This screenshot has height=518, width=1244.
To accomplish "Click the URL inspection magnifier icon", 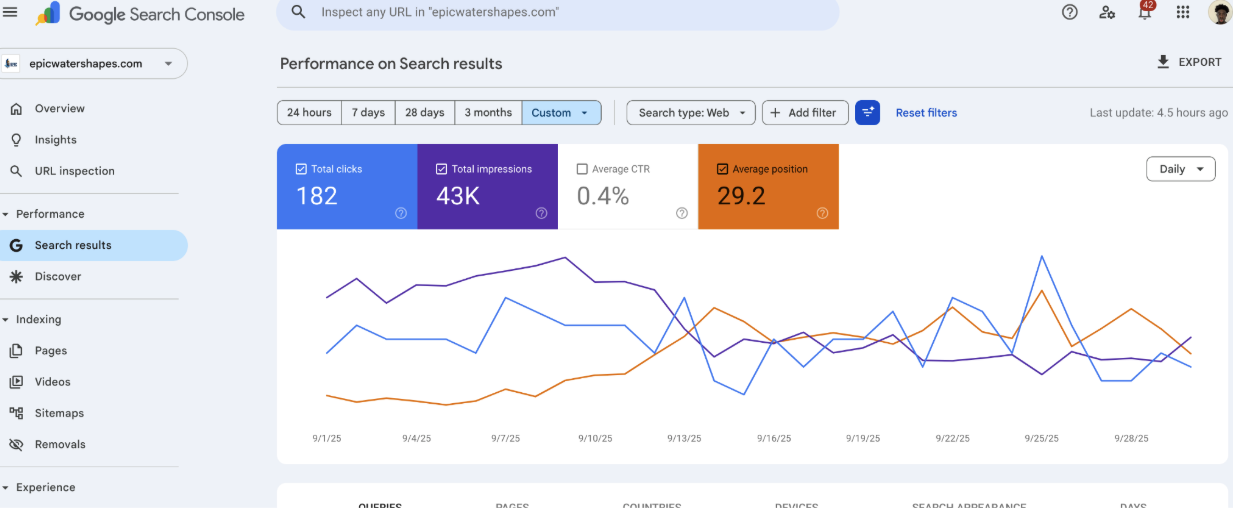I will click(16, 171).
